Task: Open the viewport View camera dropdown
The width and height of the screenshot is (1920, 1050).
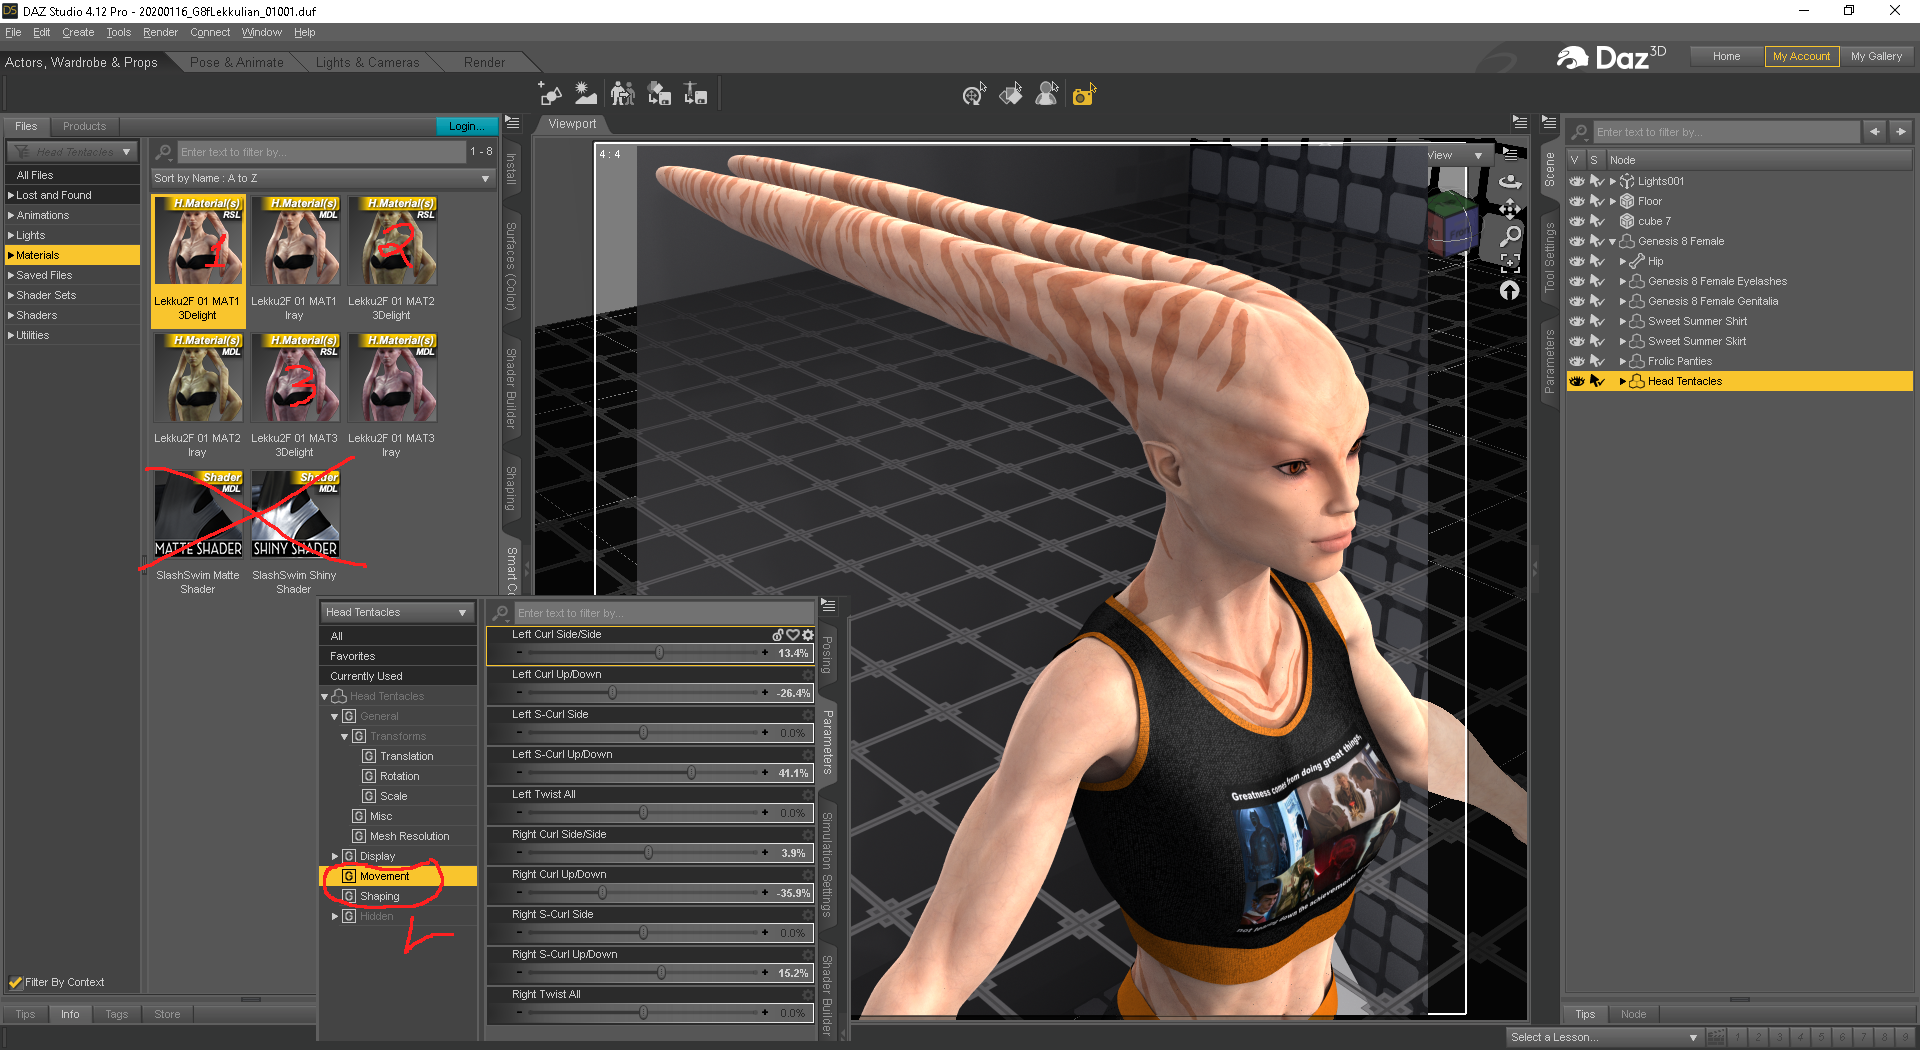Action: [1456, 155]
